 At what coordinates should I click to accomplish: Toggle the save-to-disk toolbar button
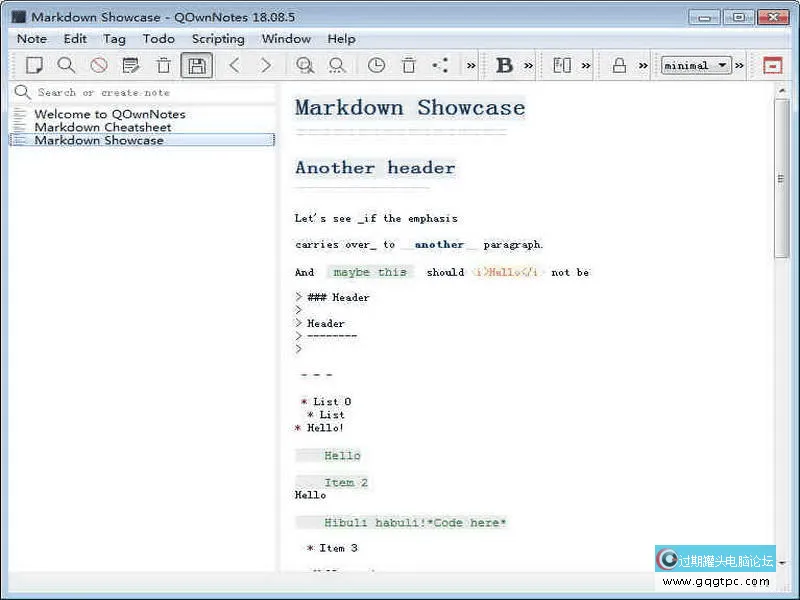(197, 66)
